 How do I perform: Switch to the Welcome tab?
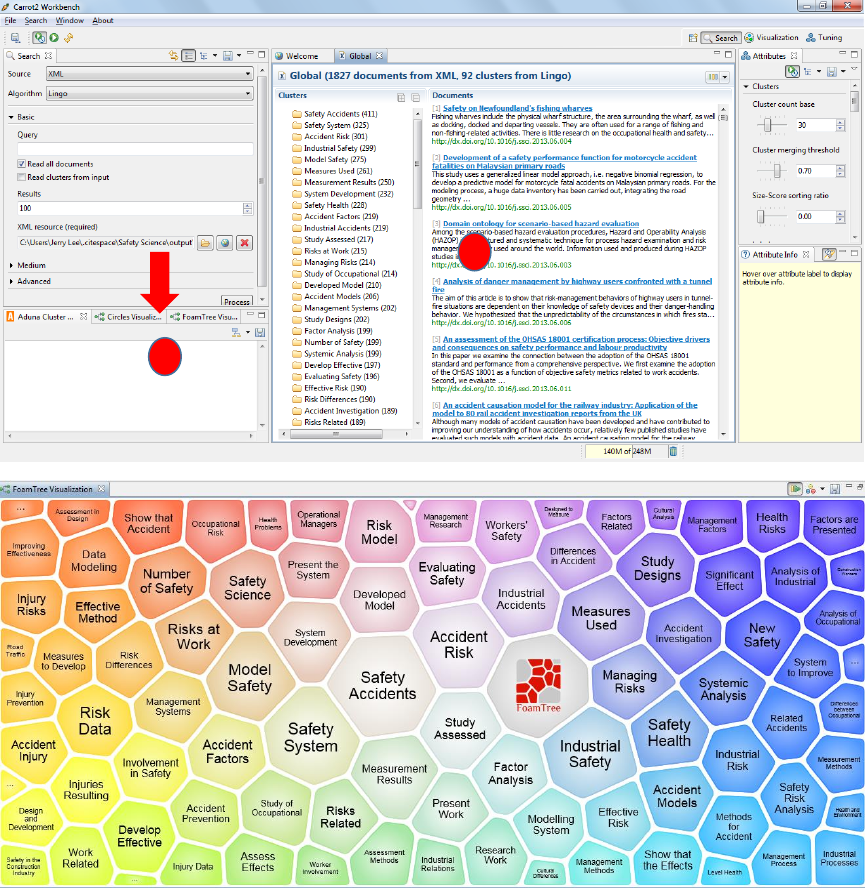(x=302, y=56)
